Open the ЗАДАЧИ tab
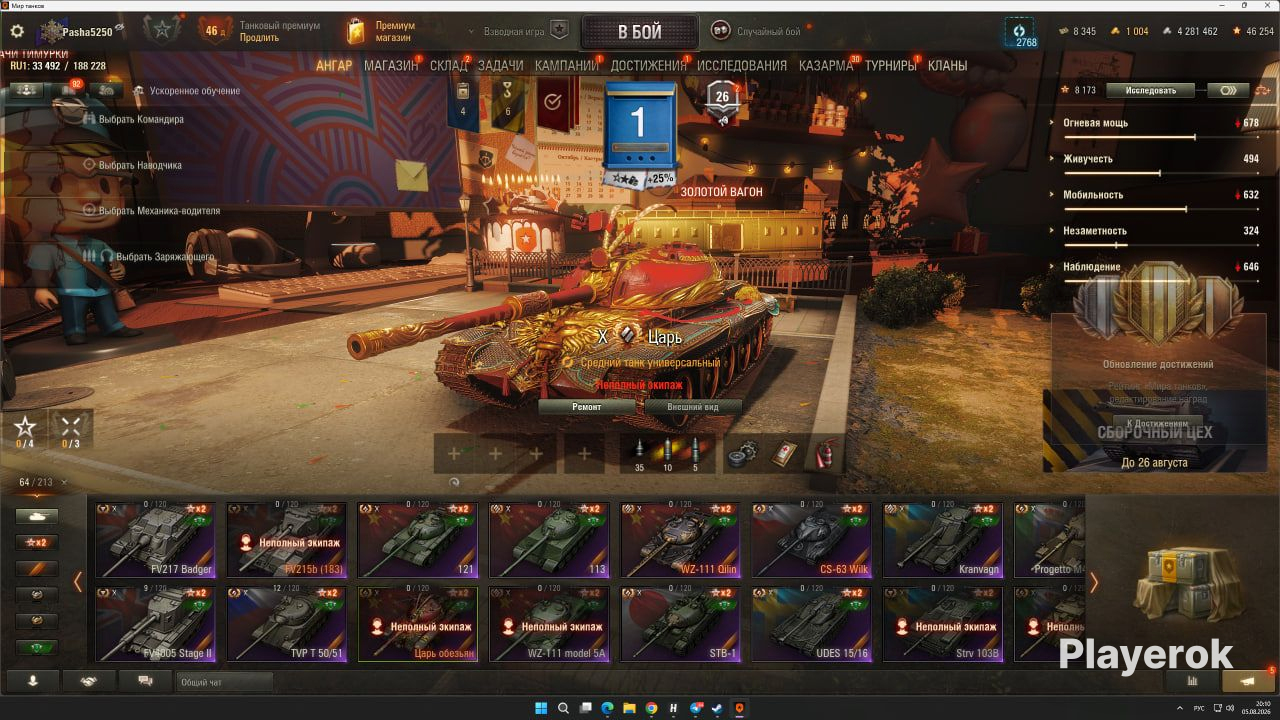Screen dimensions: 1280x720 pos(500,66)
